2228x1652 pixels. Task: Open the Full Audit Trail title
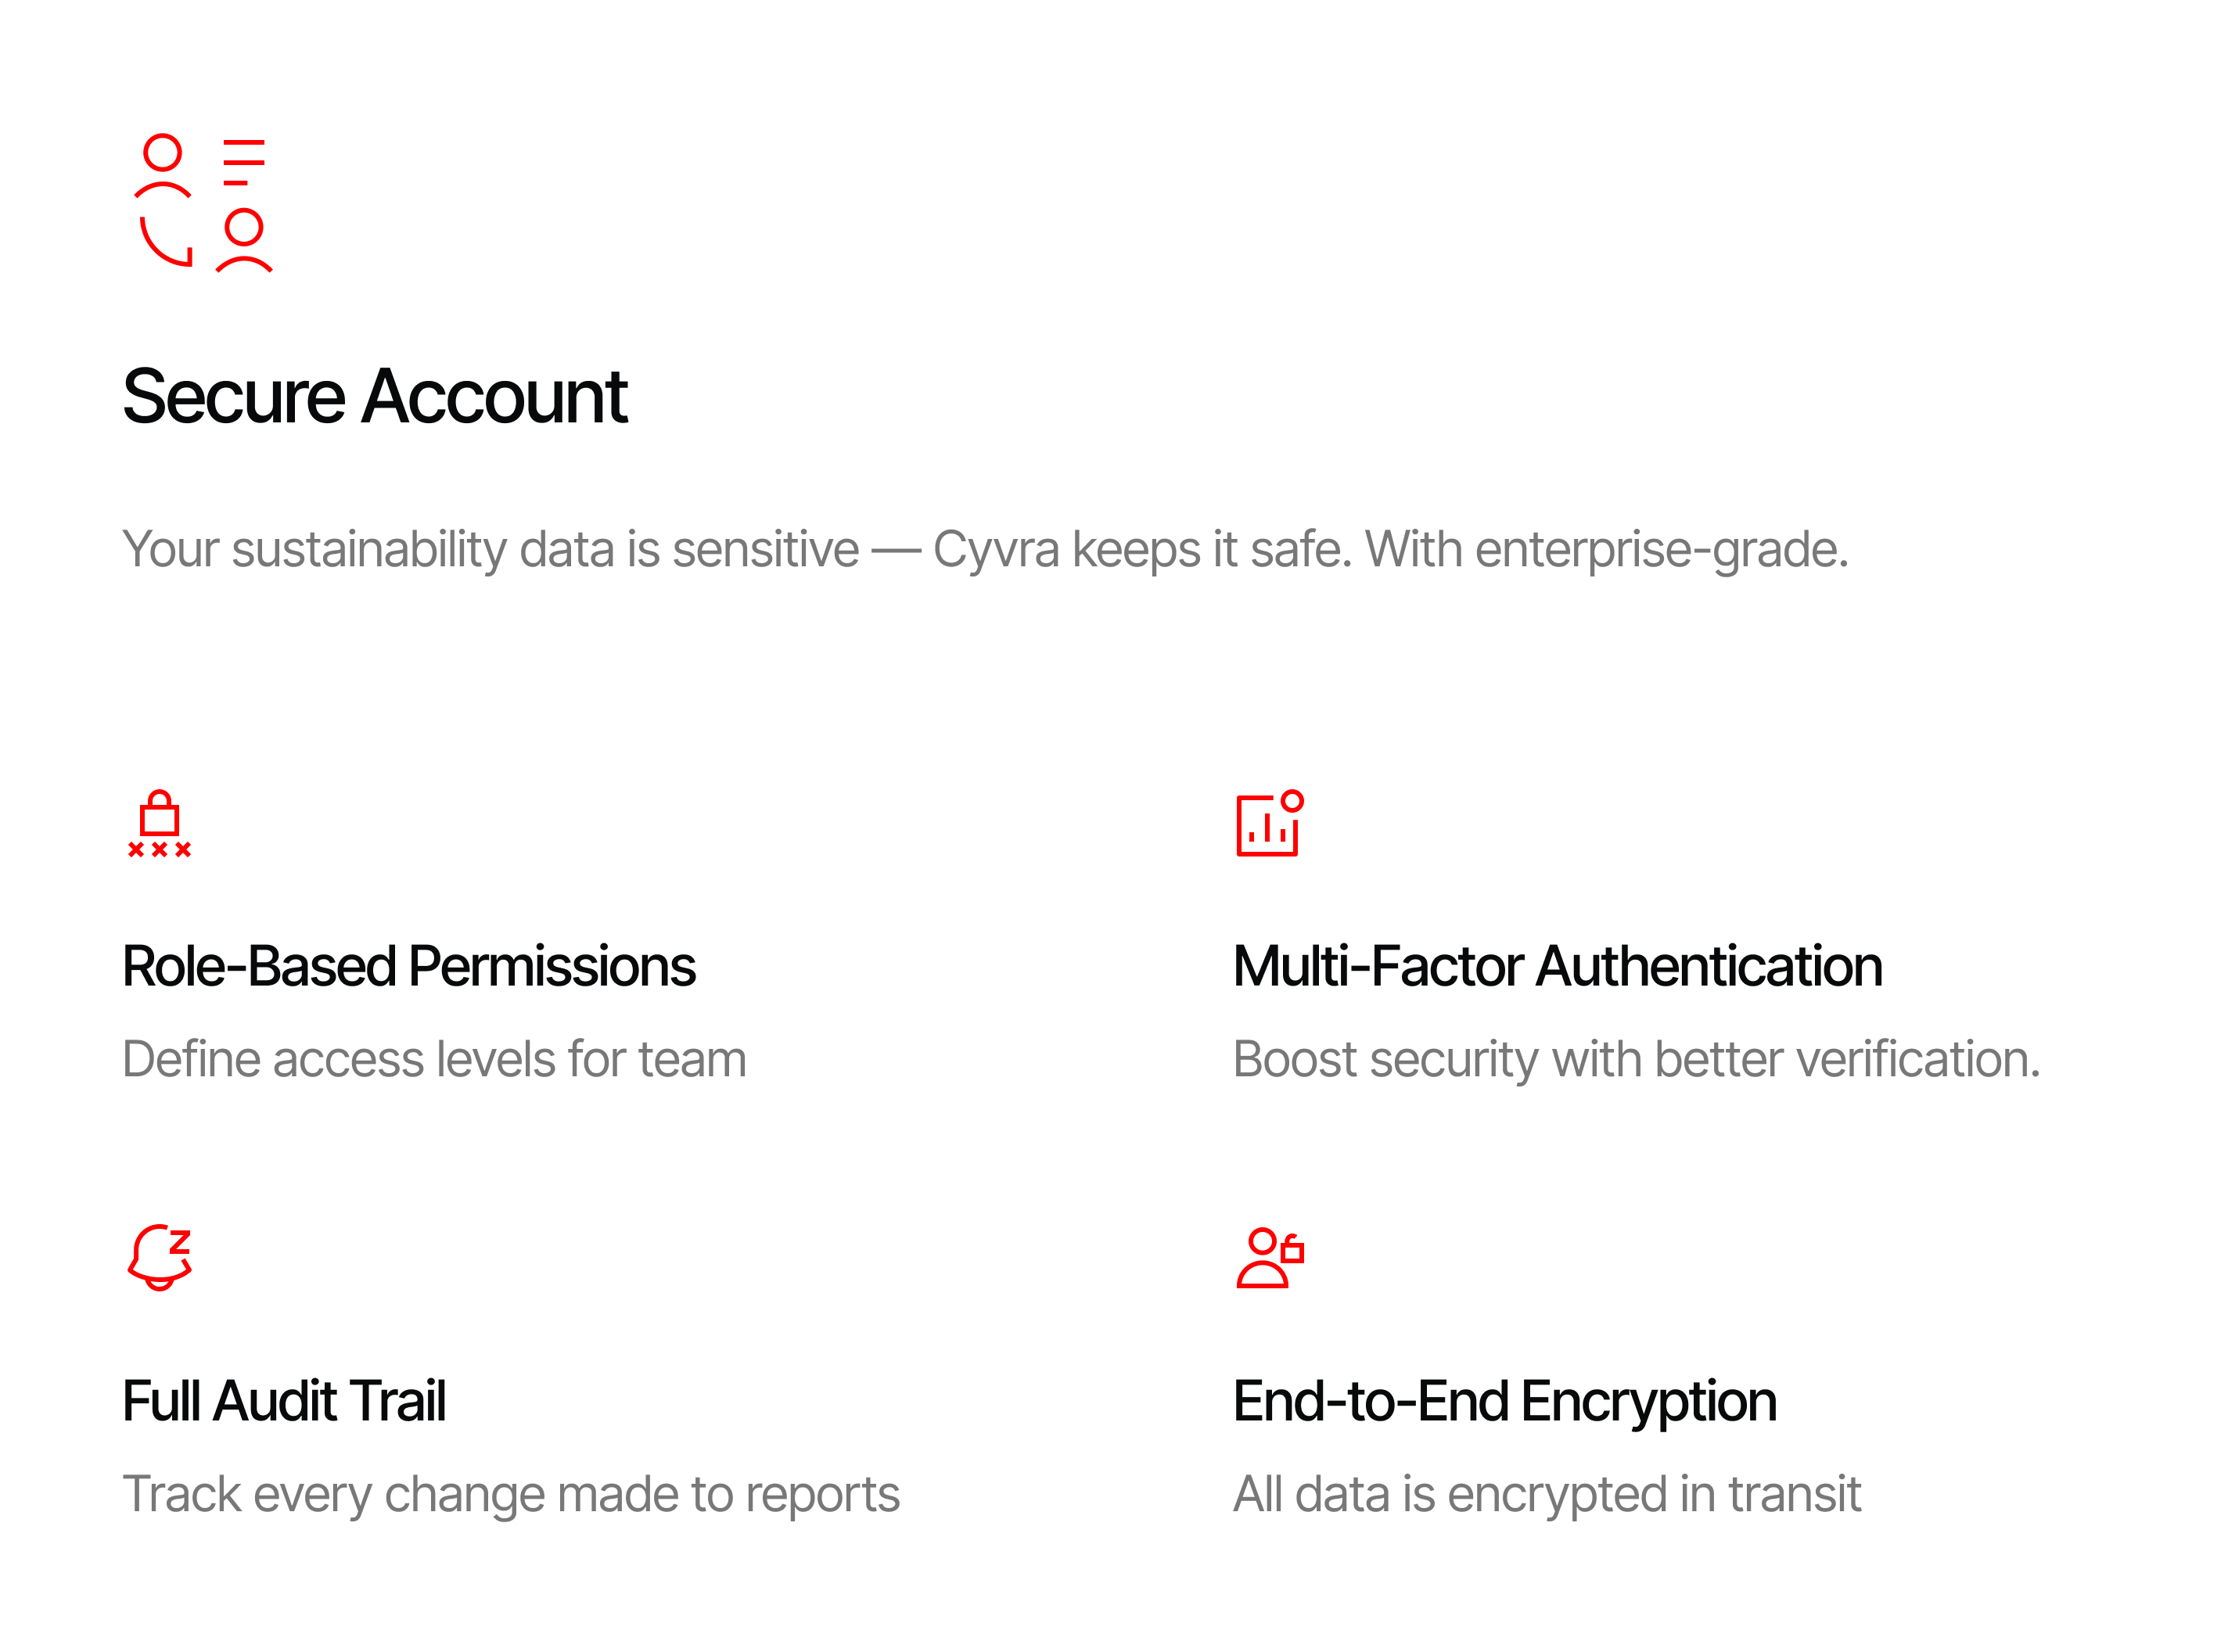point(284,1400)
